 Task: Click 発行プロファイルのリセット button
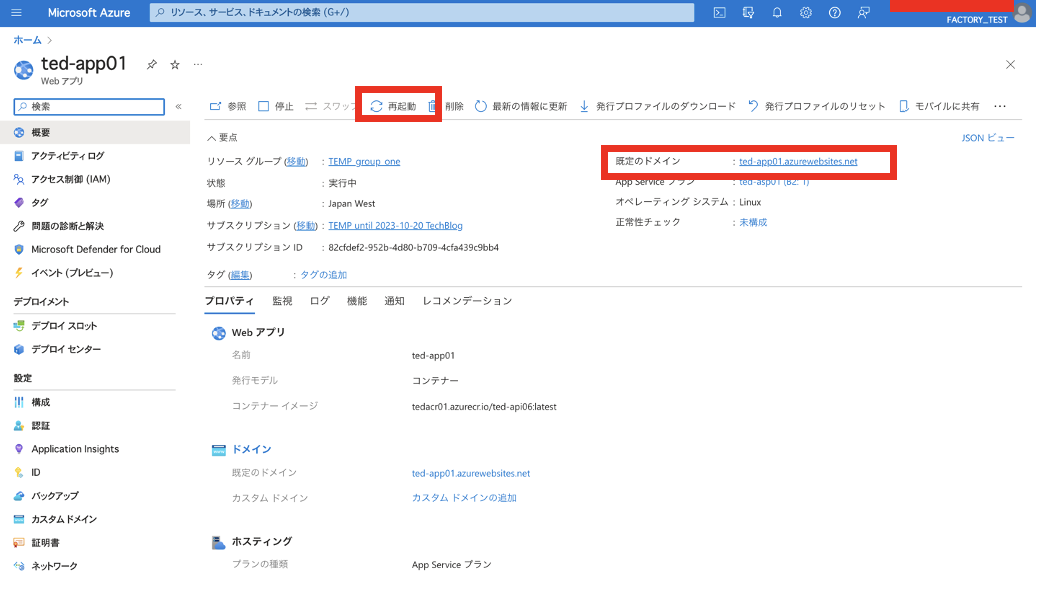pos(817,106)
